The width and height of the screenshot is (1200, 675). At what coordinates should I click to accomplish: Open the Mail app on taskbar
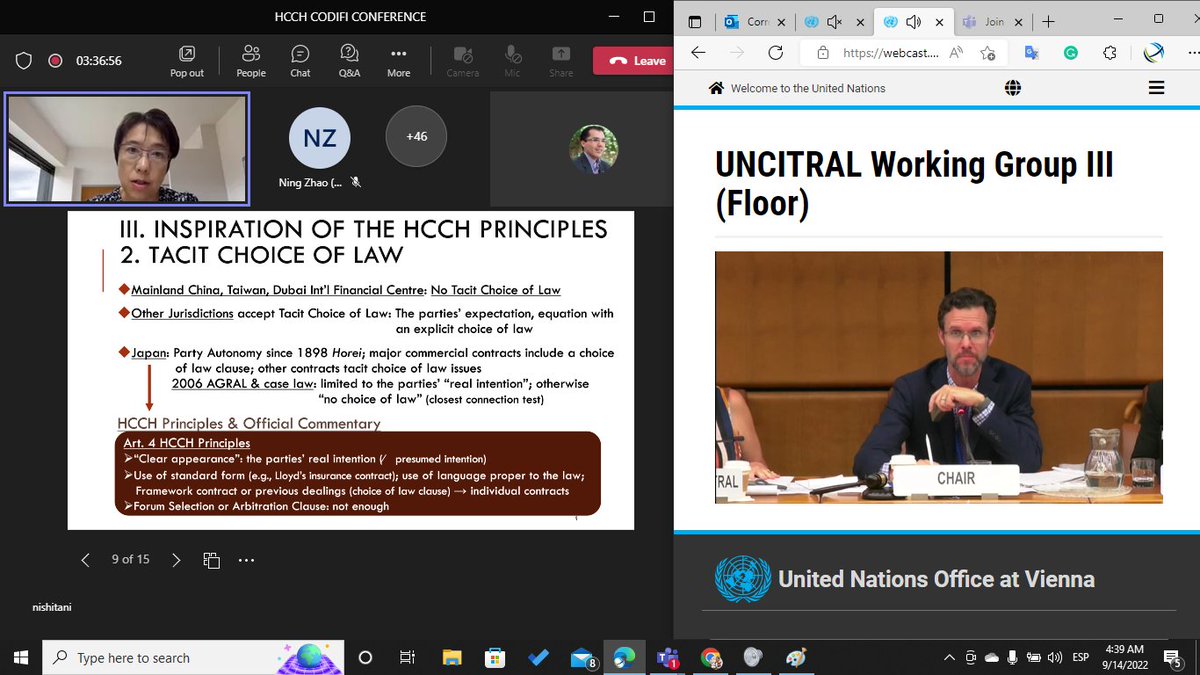(x=582, y=657)
